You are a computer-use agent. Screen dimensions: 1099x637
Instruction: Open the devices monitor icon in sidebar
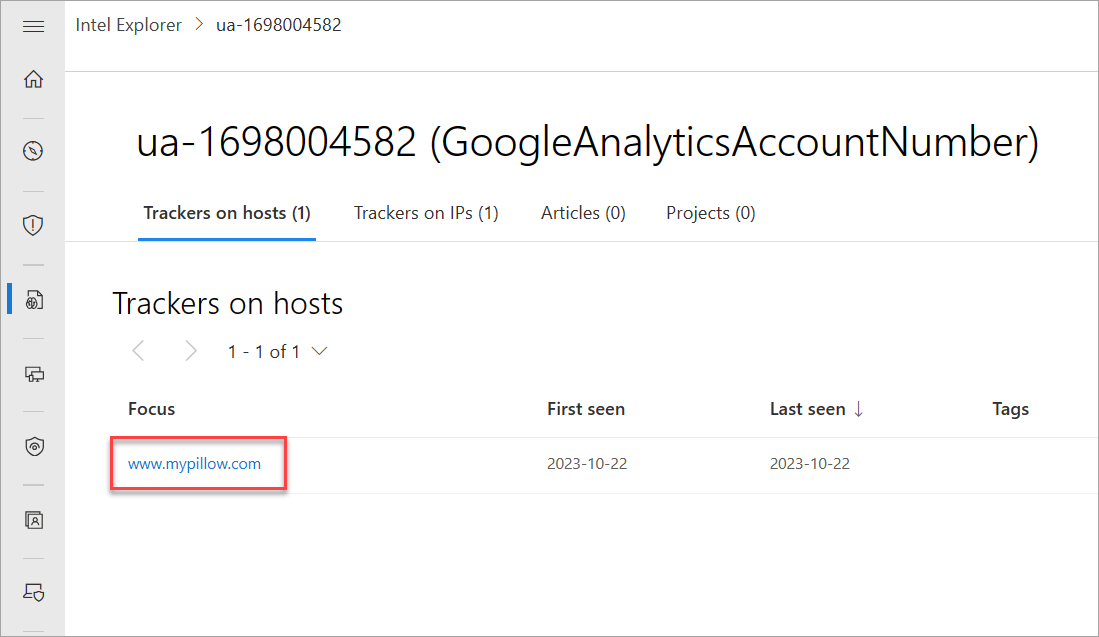pos(34,374)
